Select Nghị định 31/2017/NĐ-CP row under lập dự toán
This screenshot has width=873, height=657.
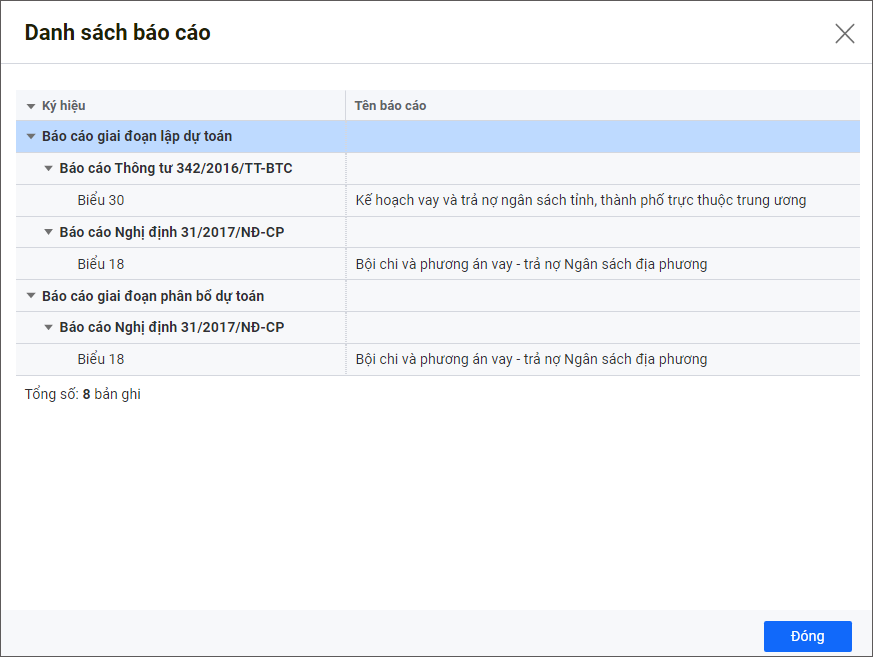(172, 232)
